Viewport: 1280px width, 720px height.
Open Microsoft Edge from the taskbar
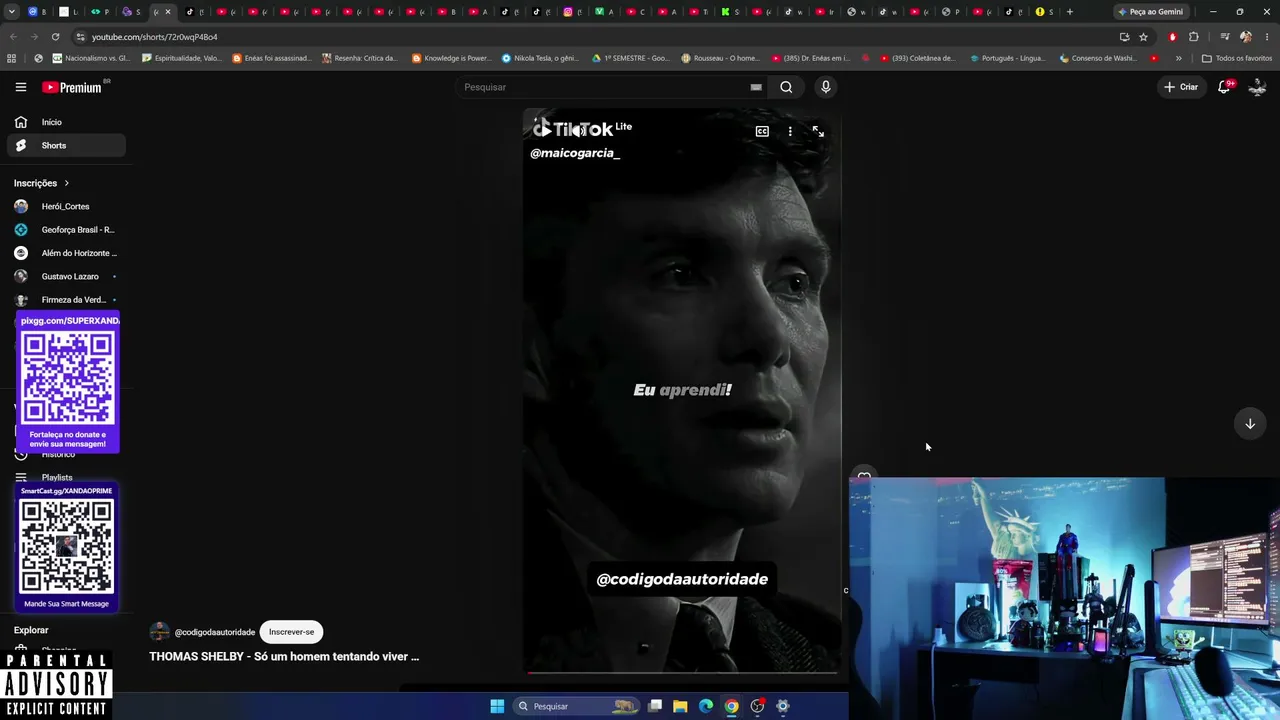(706, 706)
